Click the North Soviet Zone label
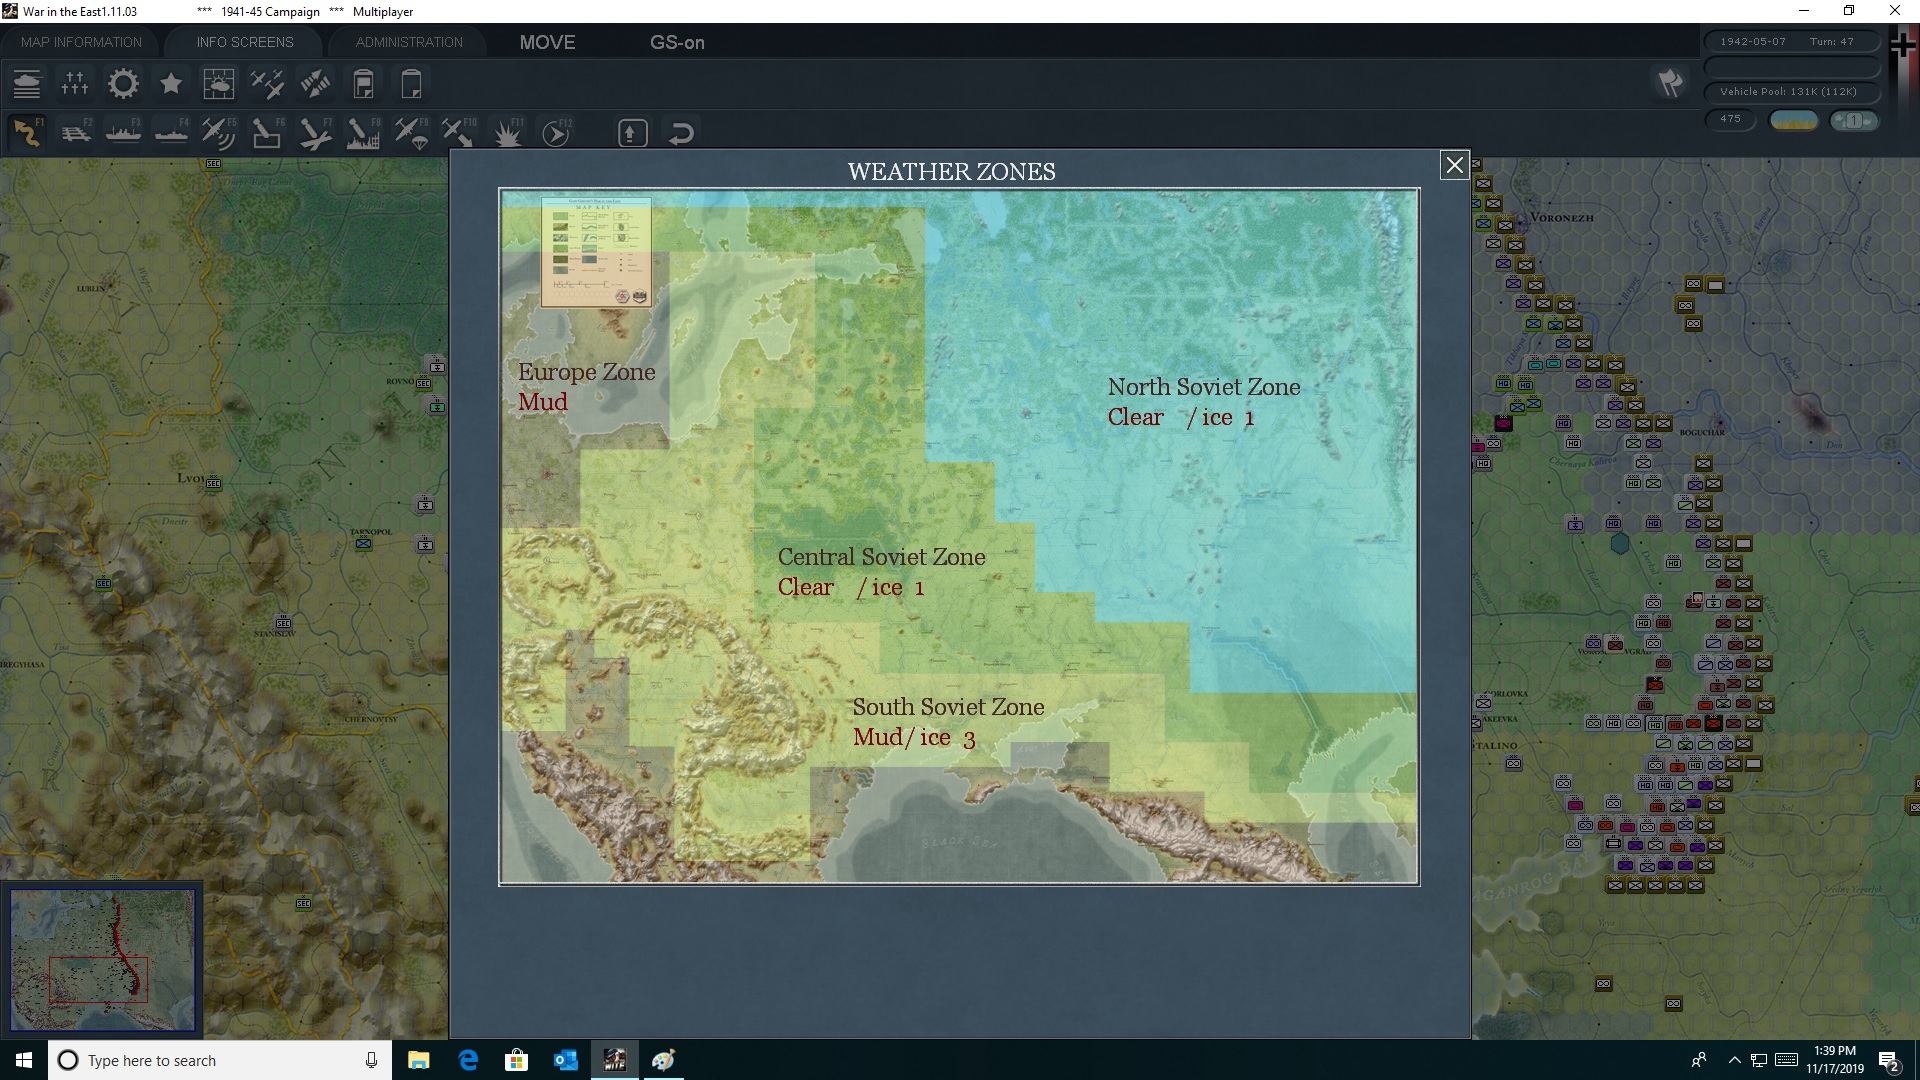 [1204, 387]
